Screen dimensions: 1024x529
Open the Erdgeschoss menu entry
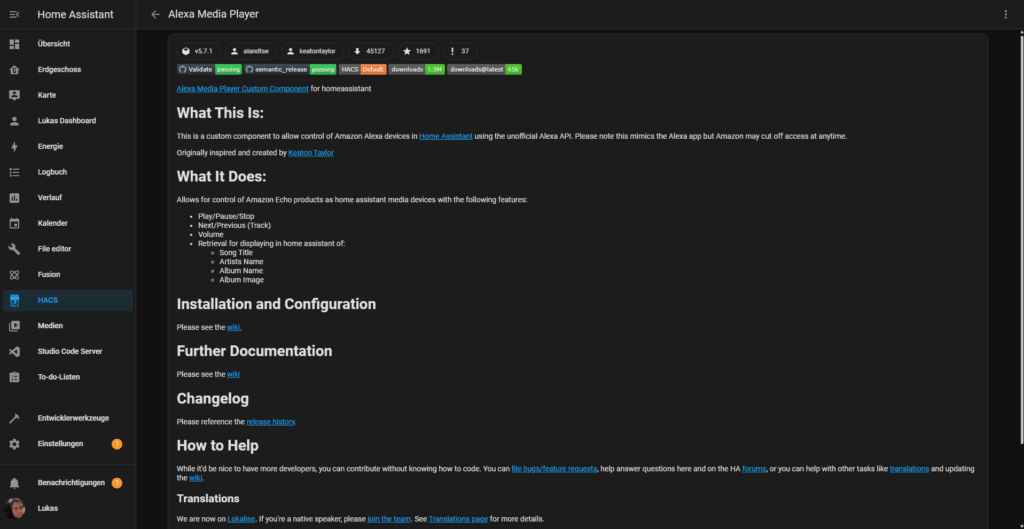click(68, 69)
